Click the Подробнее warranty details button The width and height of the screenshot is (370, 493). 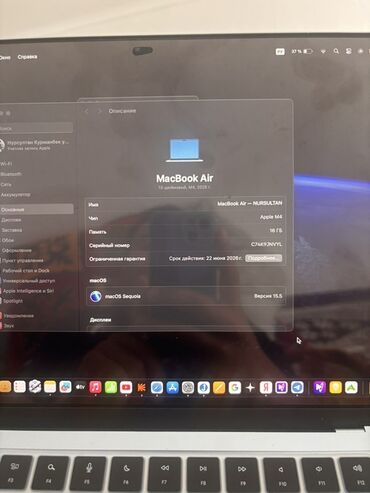pyautogui.click(x=264, y=258)
